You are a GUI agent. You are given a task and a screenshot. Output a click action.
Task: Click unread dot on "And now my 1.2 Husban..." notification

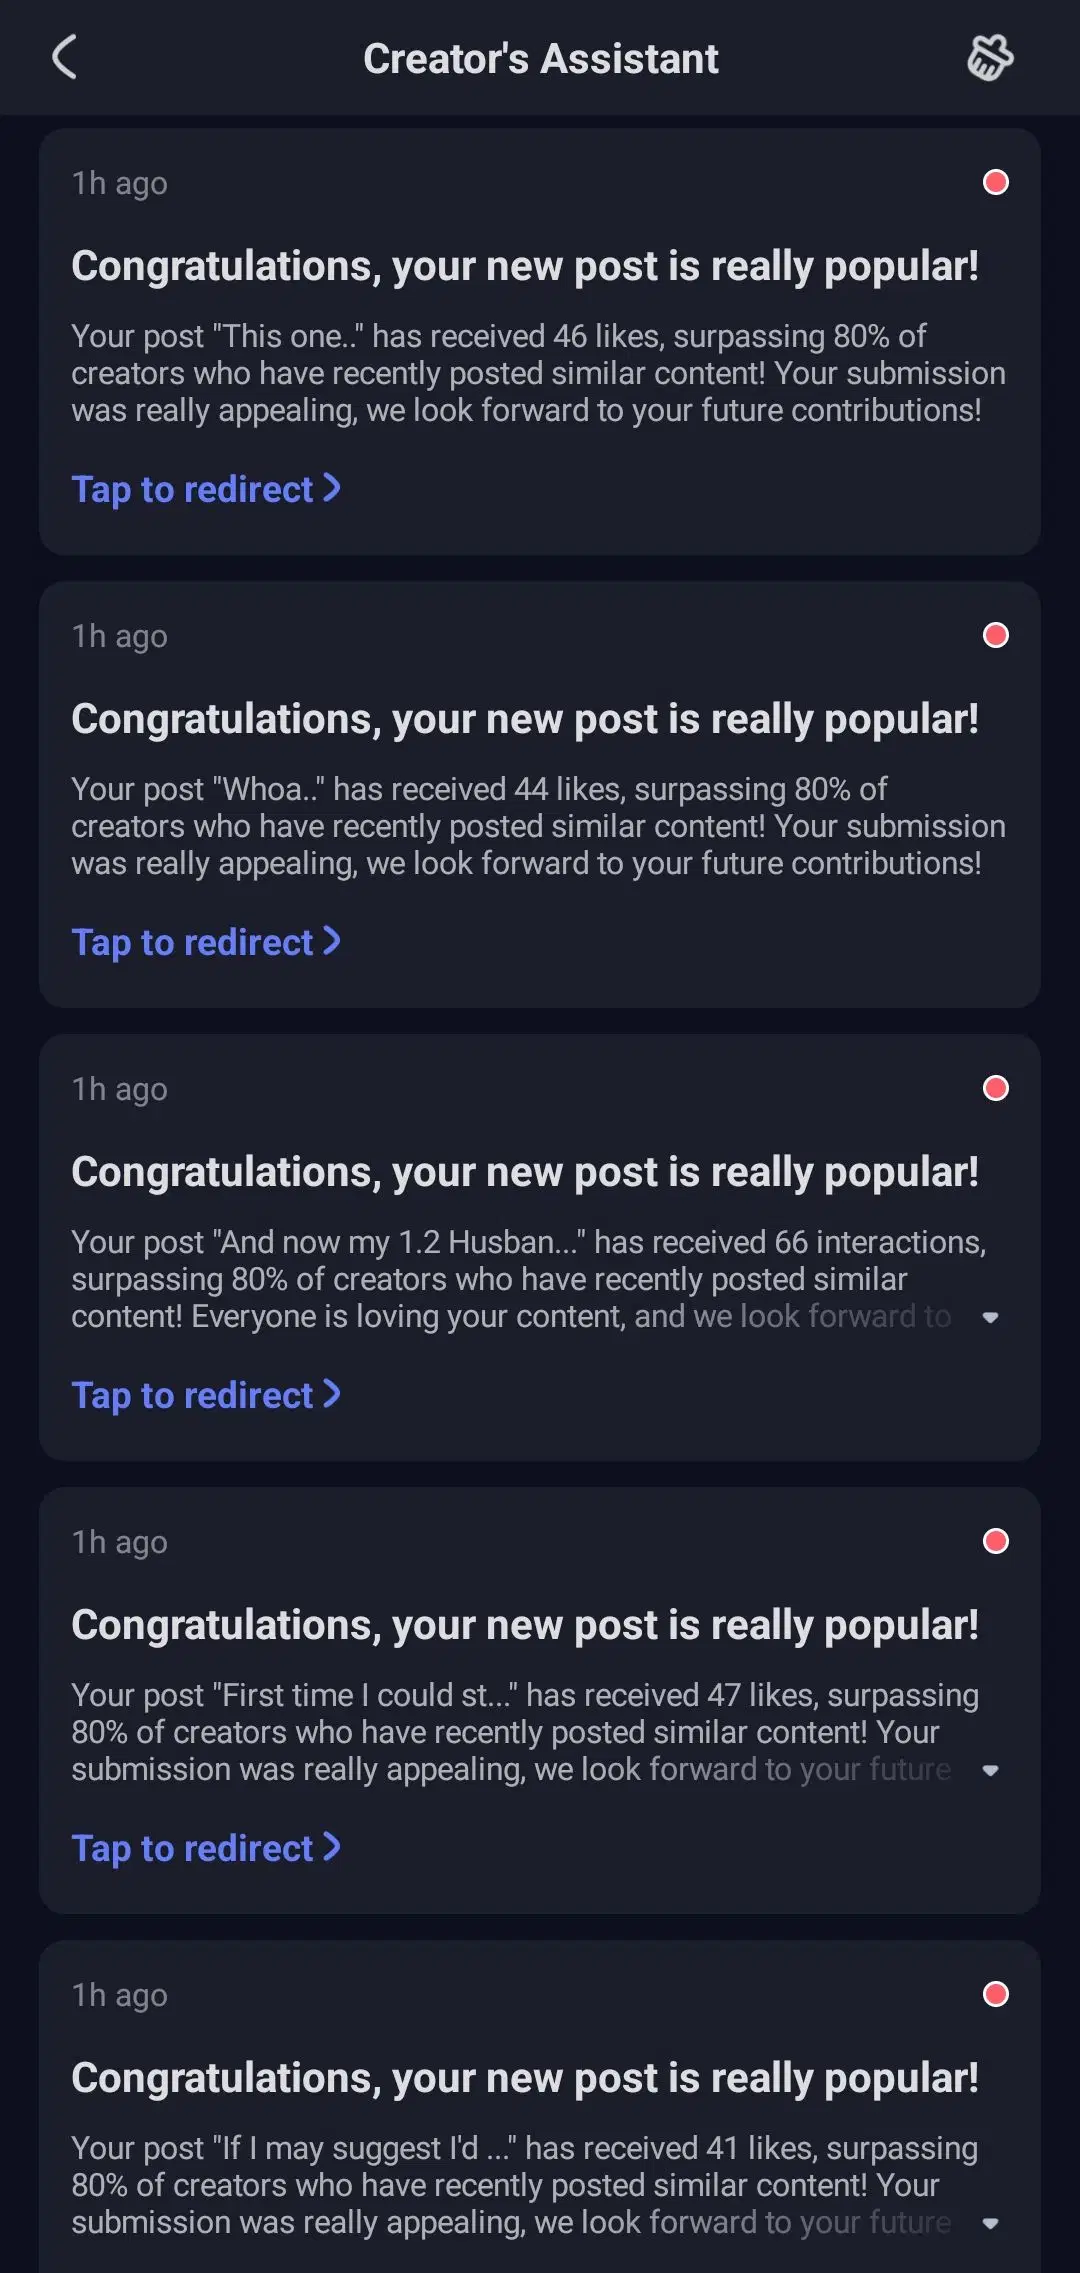[x=996, y=1088]
